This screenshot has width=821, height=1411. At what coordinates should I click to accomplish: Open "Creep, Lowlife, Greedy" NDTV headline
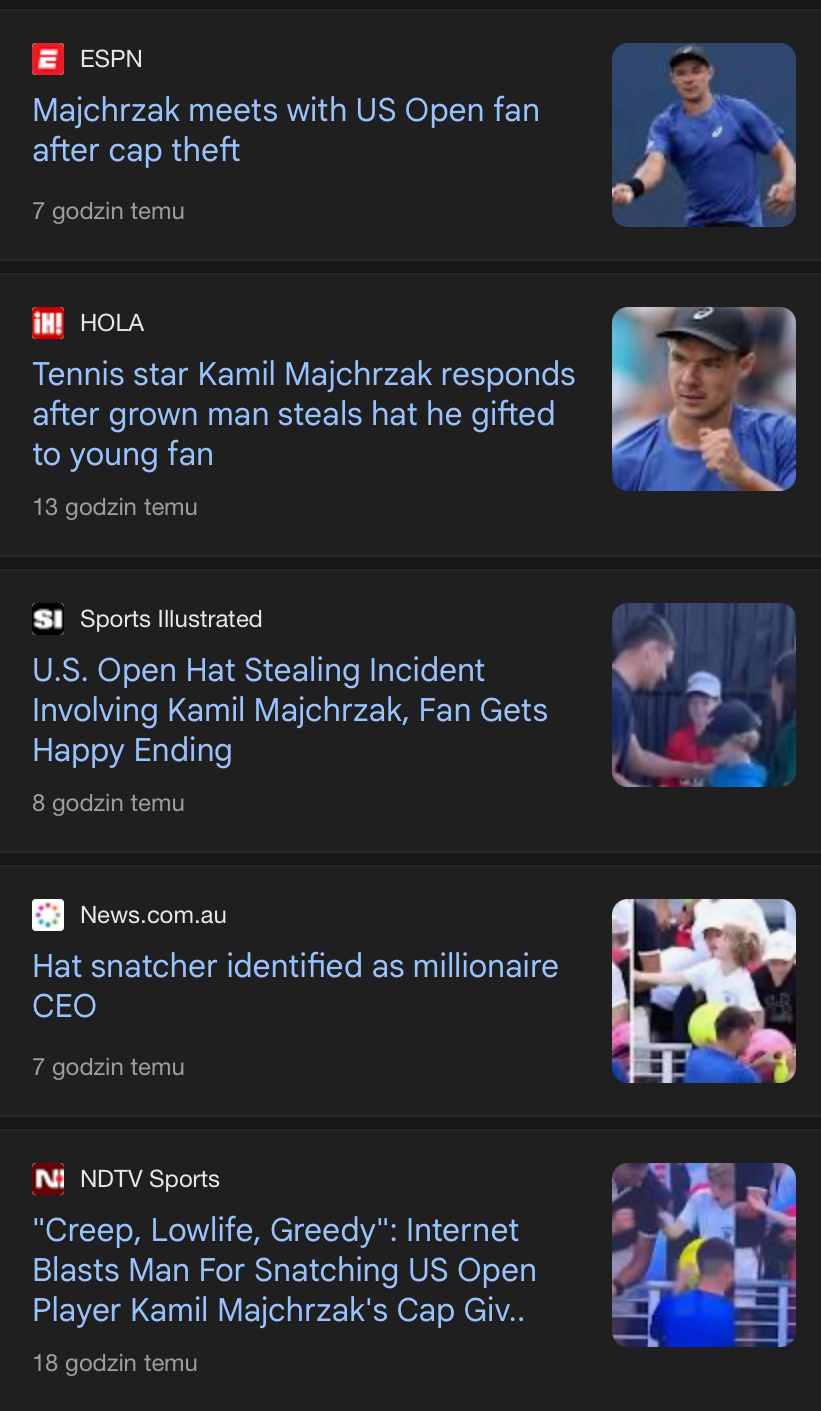click(x=284, y=1270)
